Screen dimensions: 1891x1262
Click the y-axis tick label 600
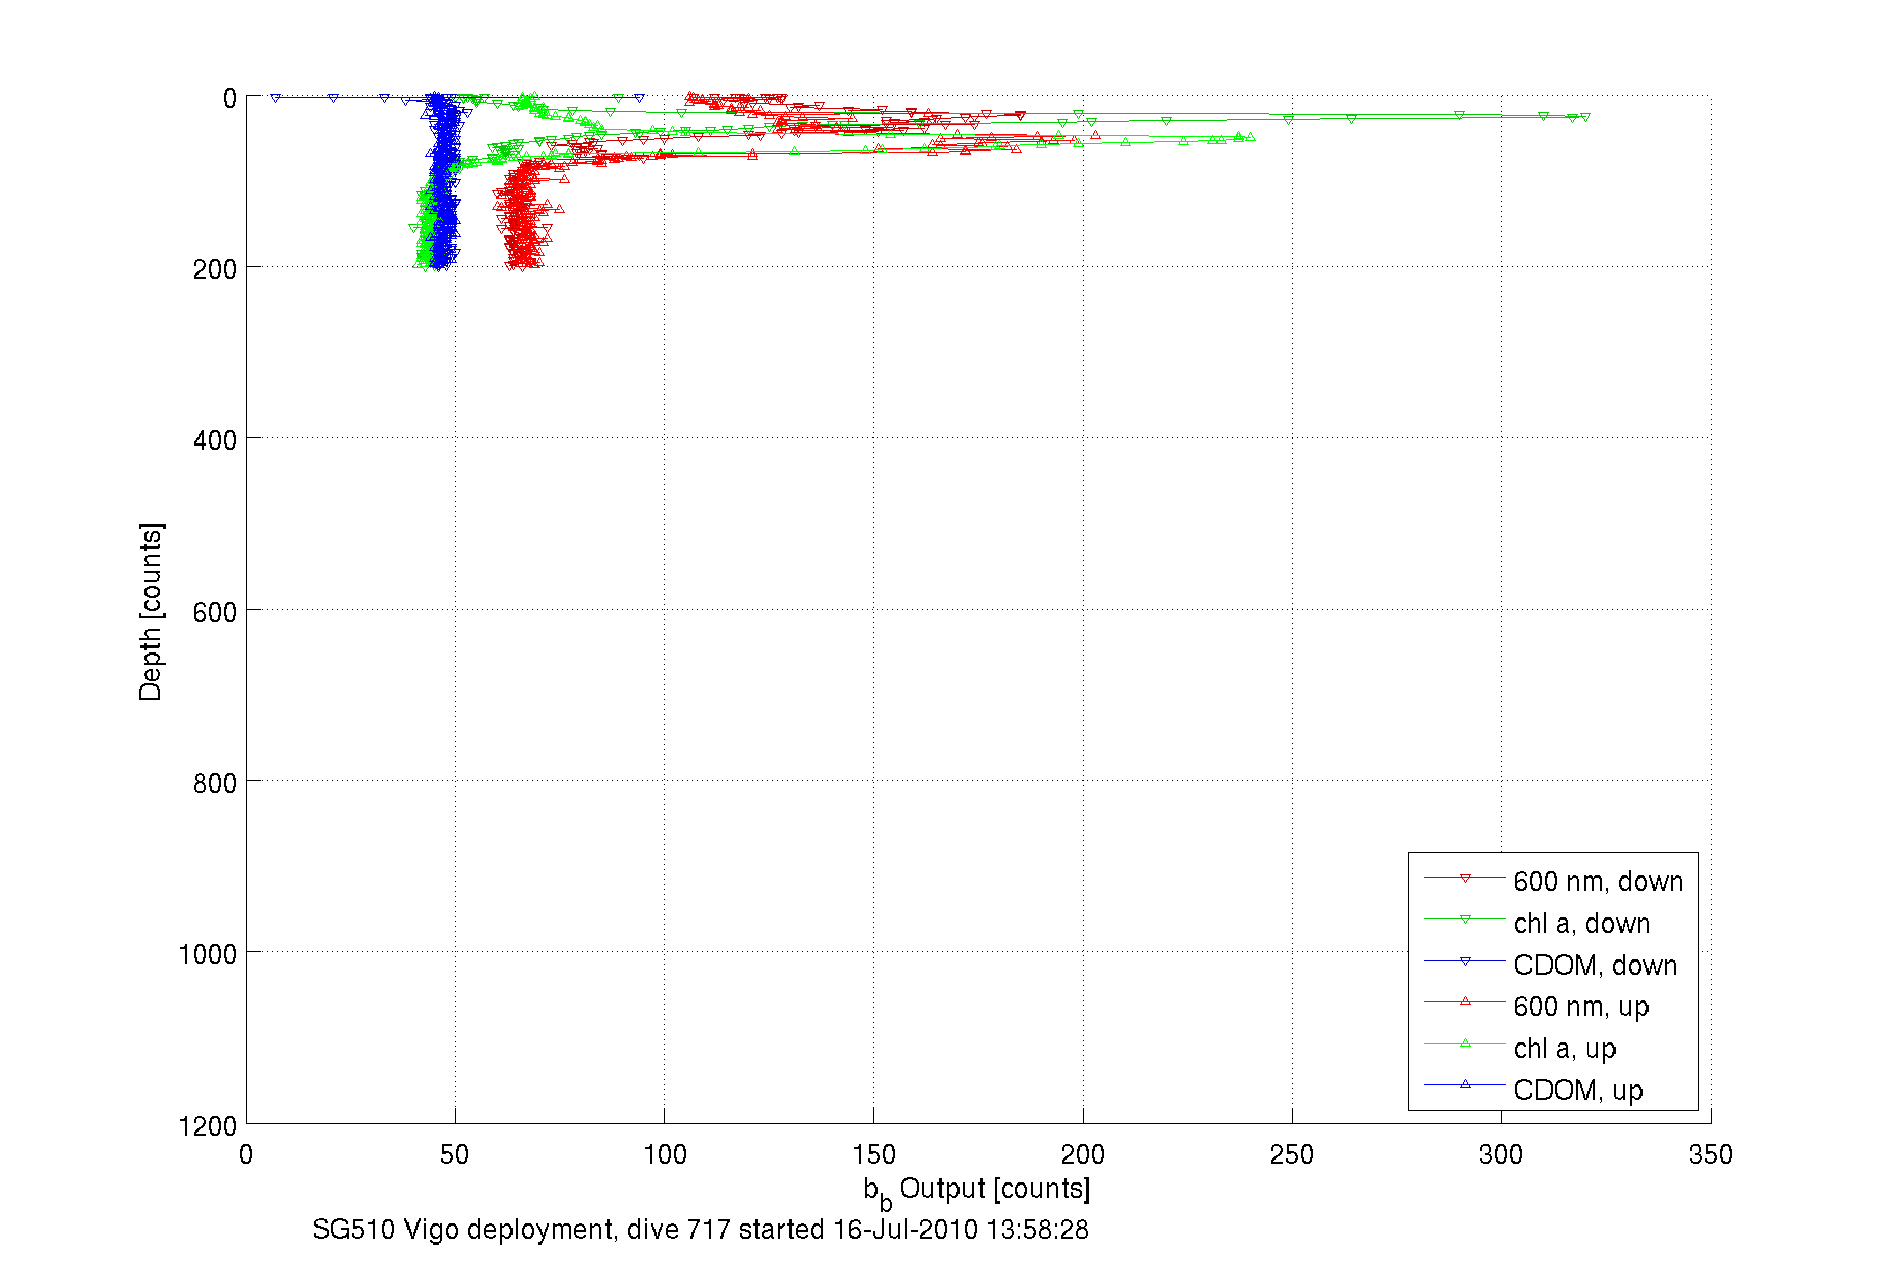(x=215, y=612)
